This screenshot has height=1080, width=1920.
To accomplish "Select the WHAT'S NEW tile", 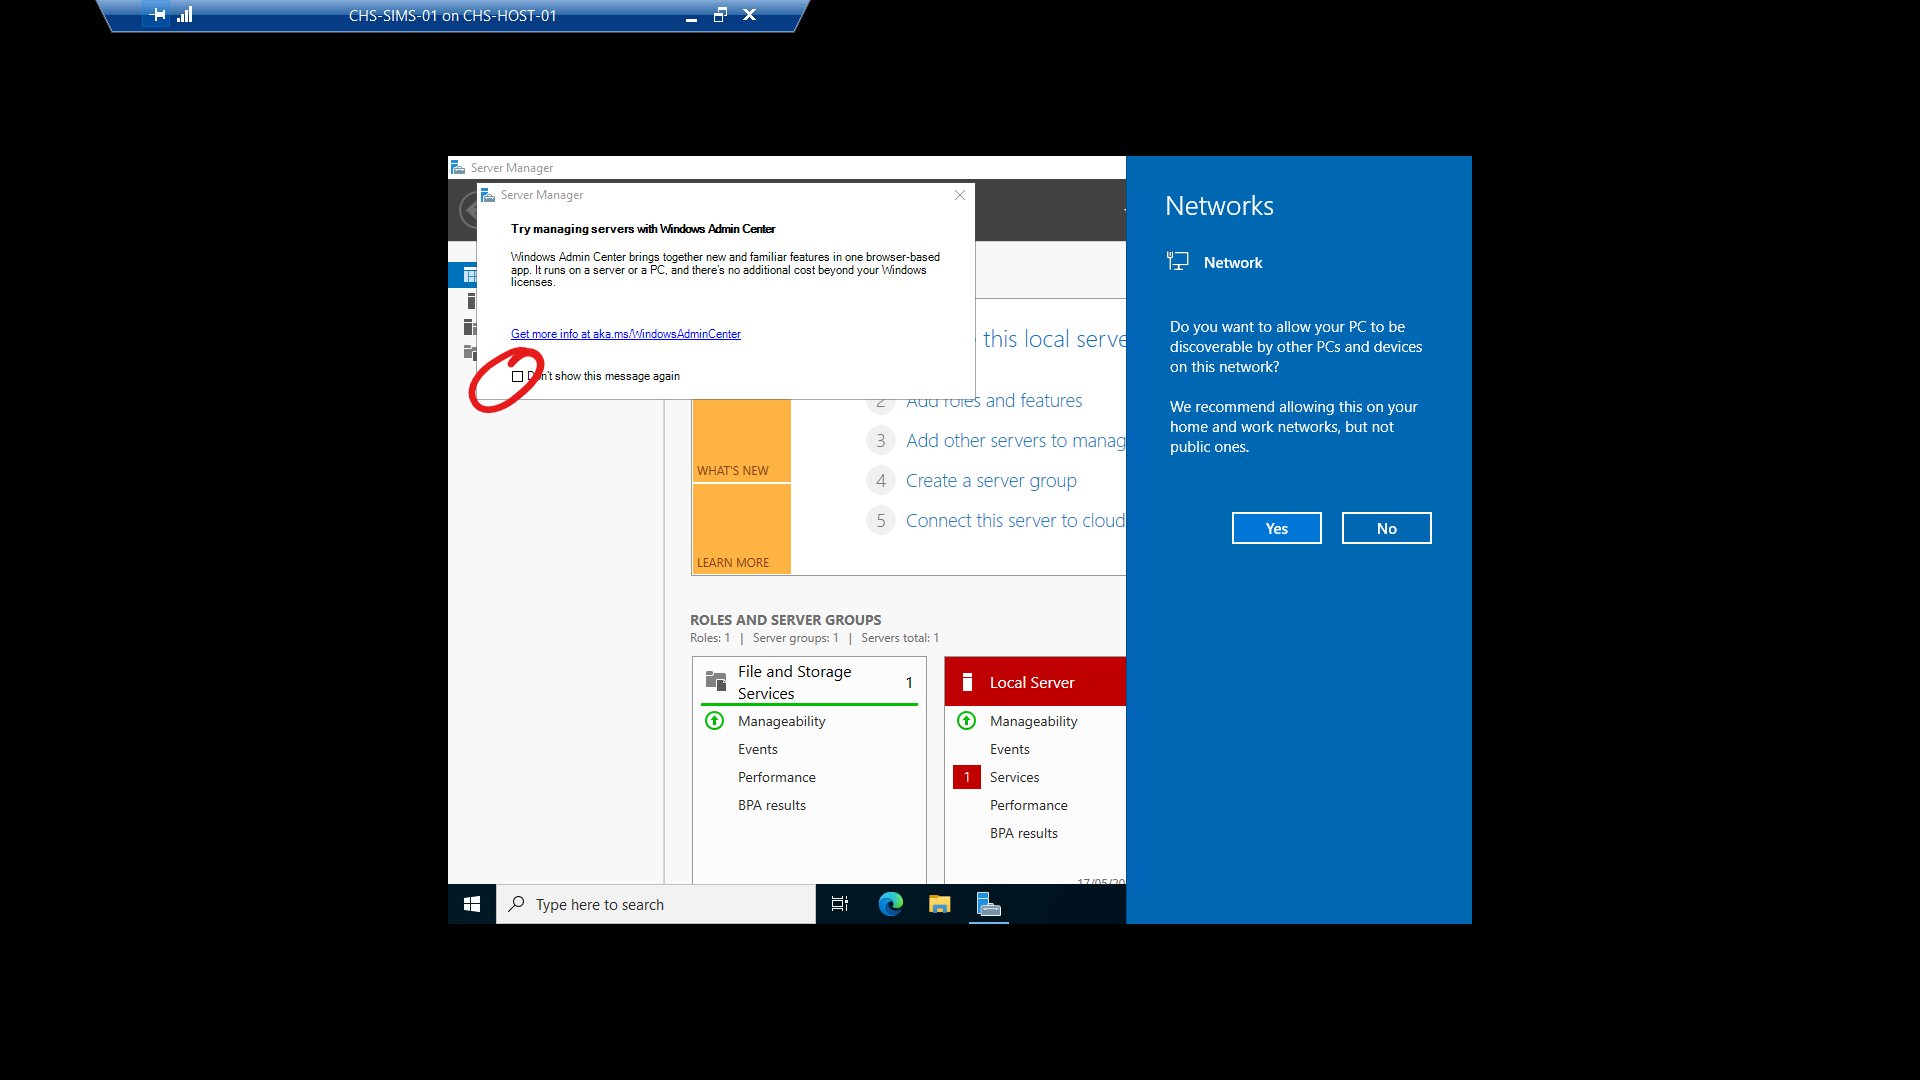I will pos(741,440).
